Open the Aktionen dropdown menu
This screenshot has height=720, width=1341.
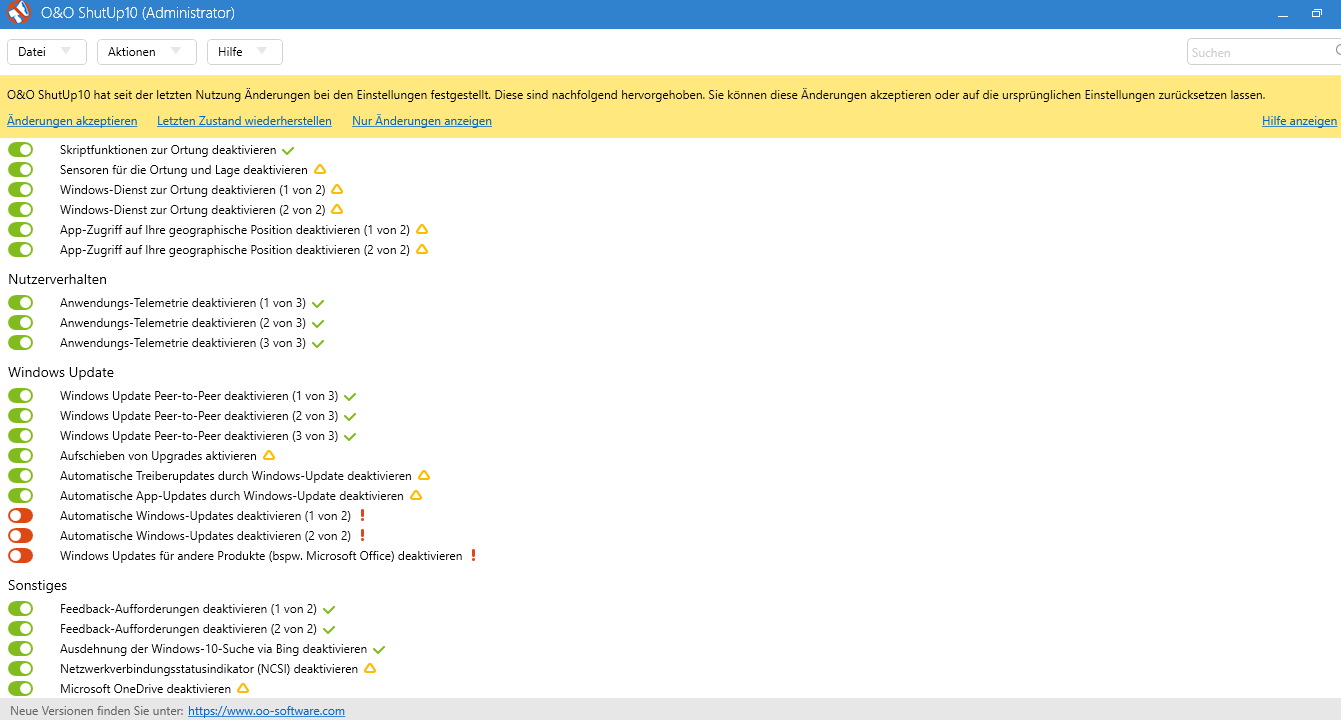click(147, 52)
